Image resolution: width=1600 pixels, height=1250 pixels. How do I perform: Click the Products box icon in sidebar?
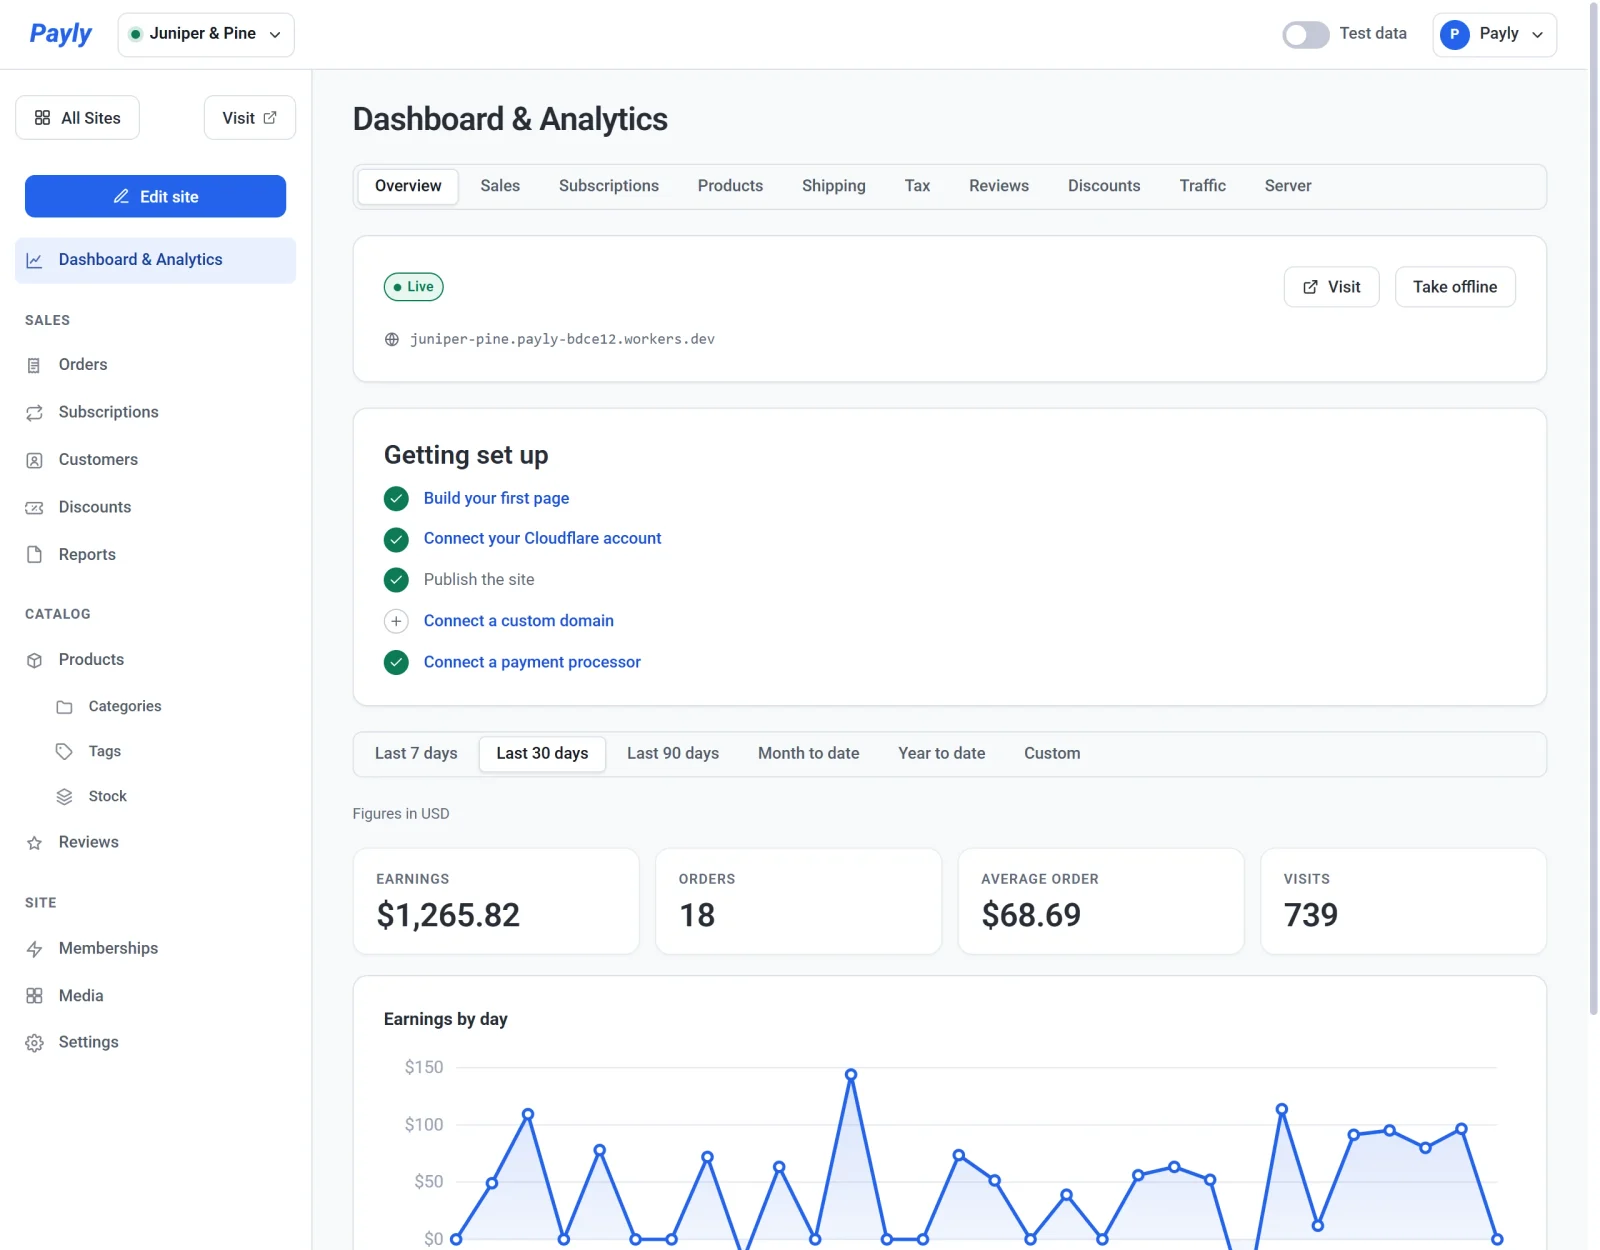coord(34,660)
